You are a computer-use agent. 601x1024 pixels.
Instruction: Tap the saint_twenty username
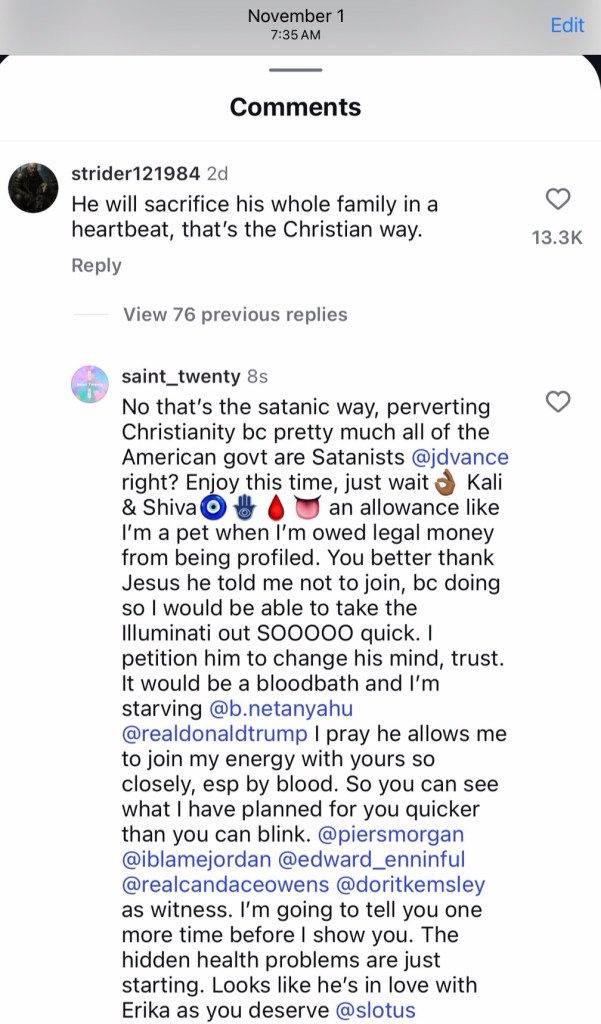pyautogui.click(x=180, y=377)
